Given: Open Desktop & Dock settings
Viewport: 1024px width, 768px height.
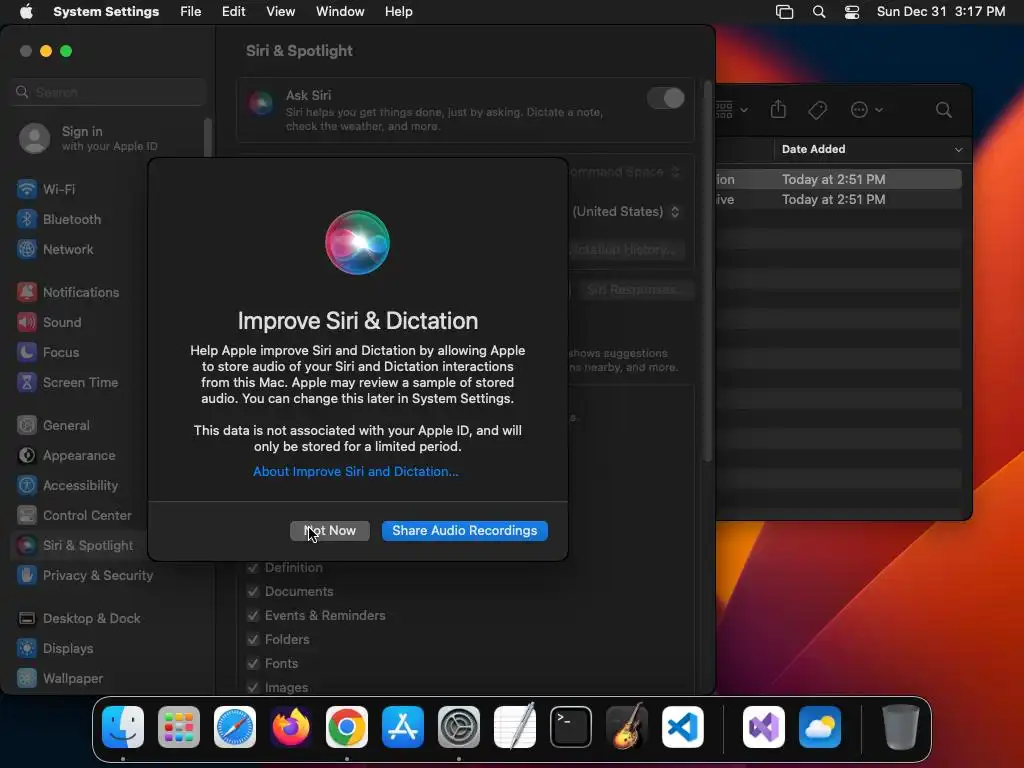Looking at the screenshot, I should pyautogui.click(x=78, y=618).
